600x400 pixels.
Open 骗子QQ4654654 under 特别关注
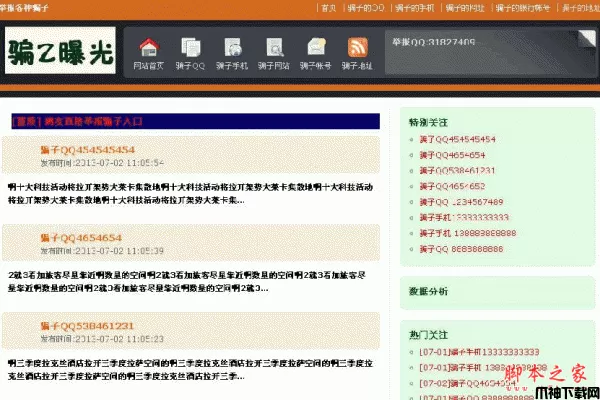click(x=452, y=155)
